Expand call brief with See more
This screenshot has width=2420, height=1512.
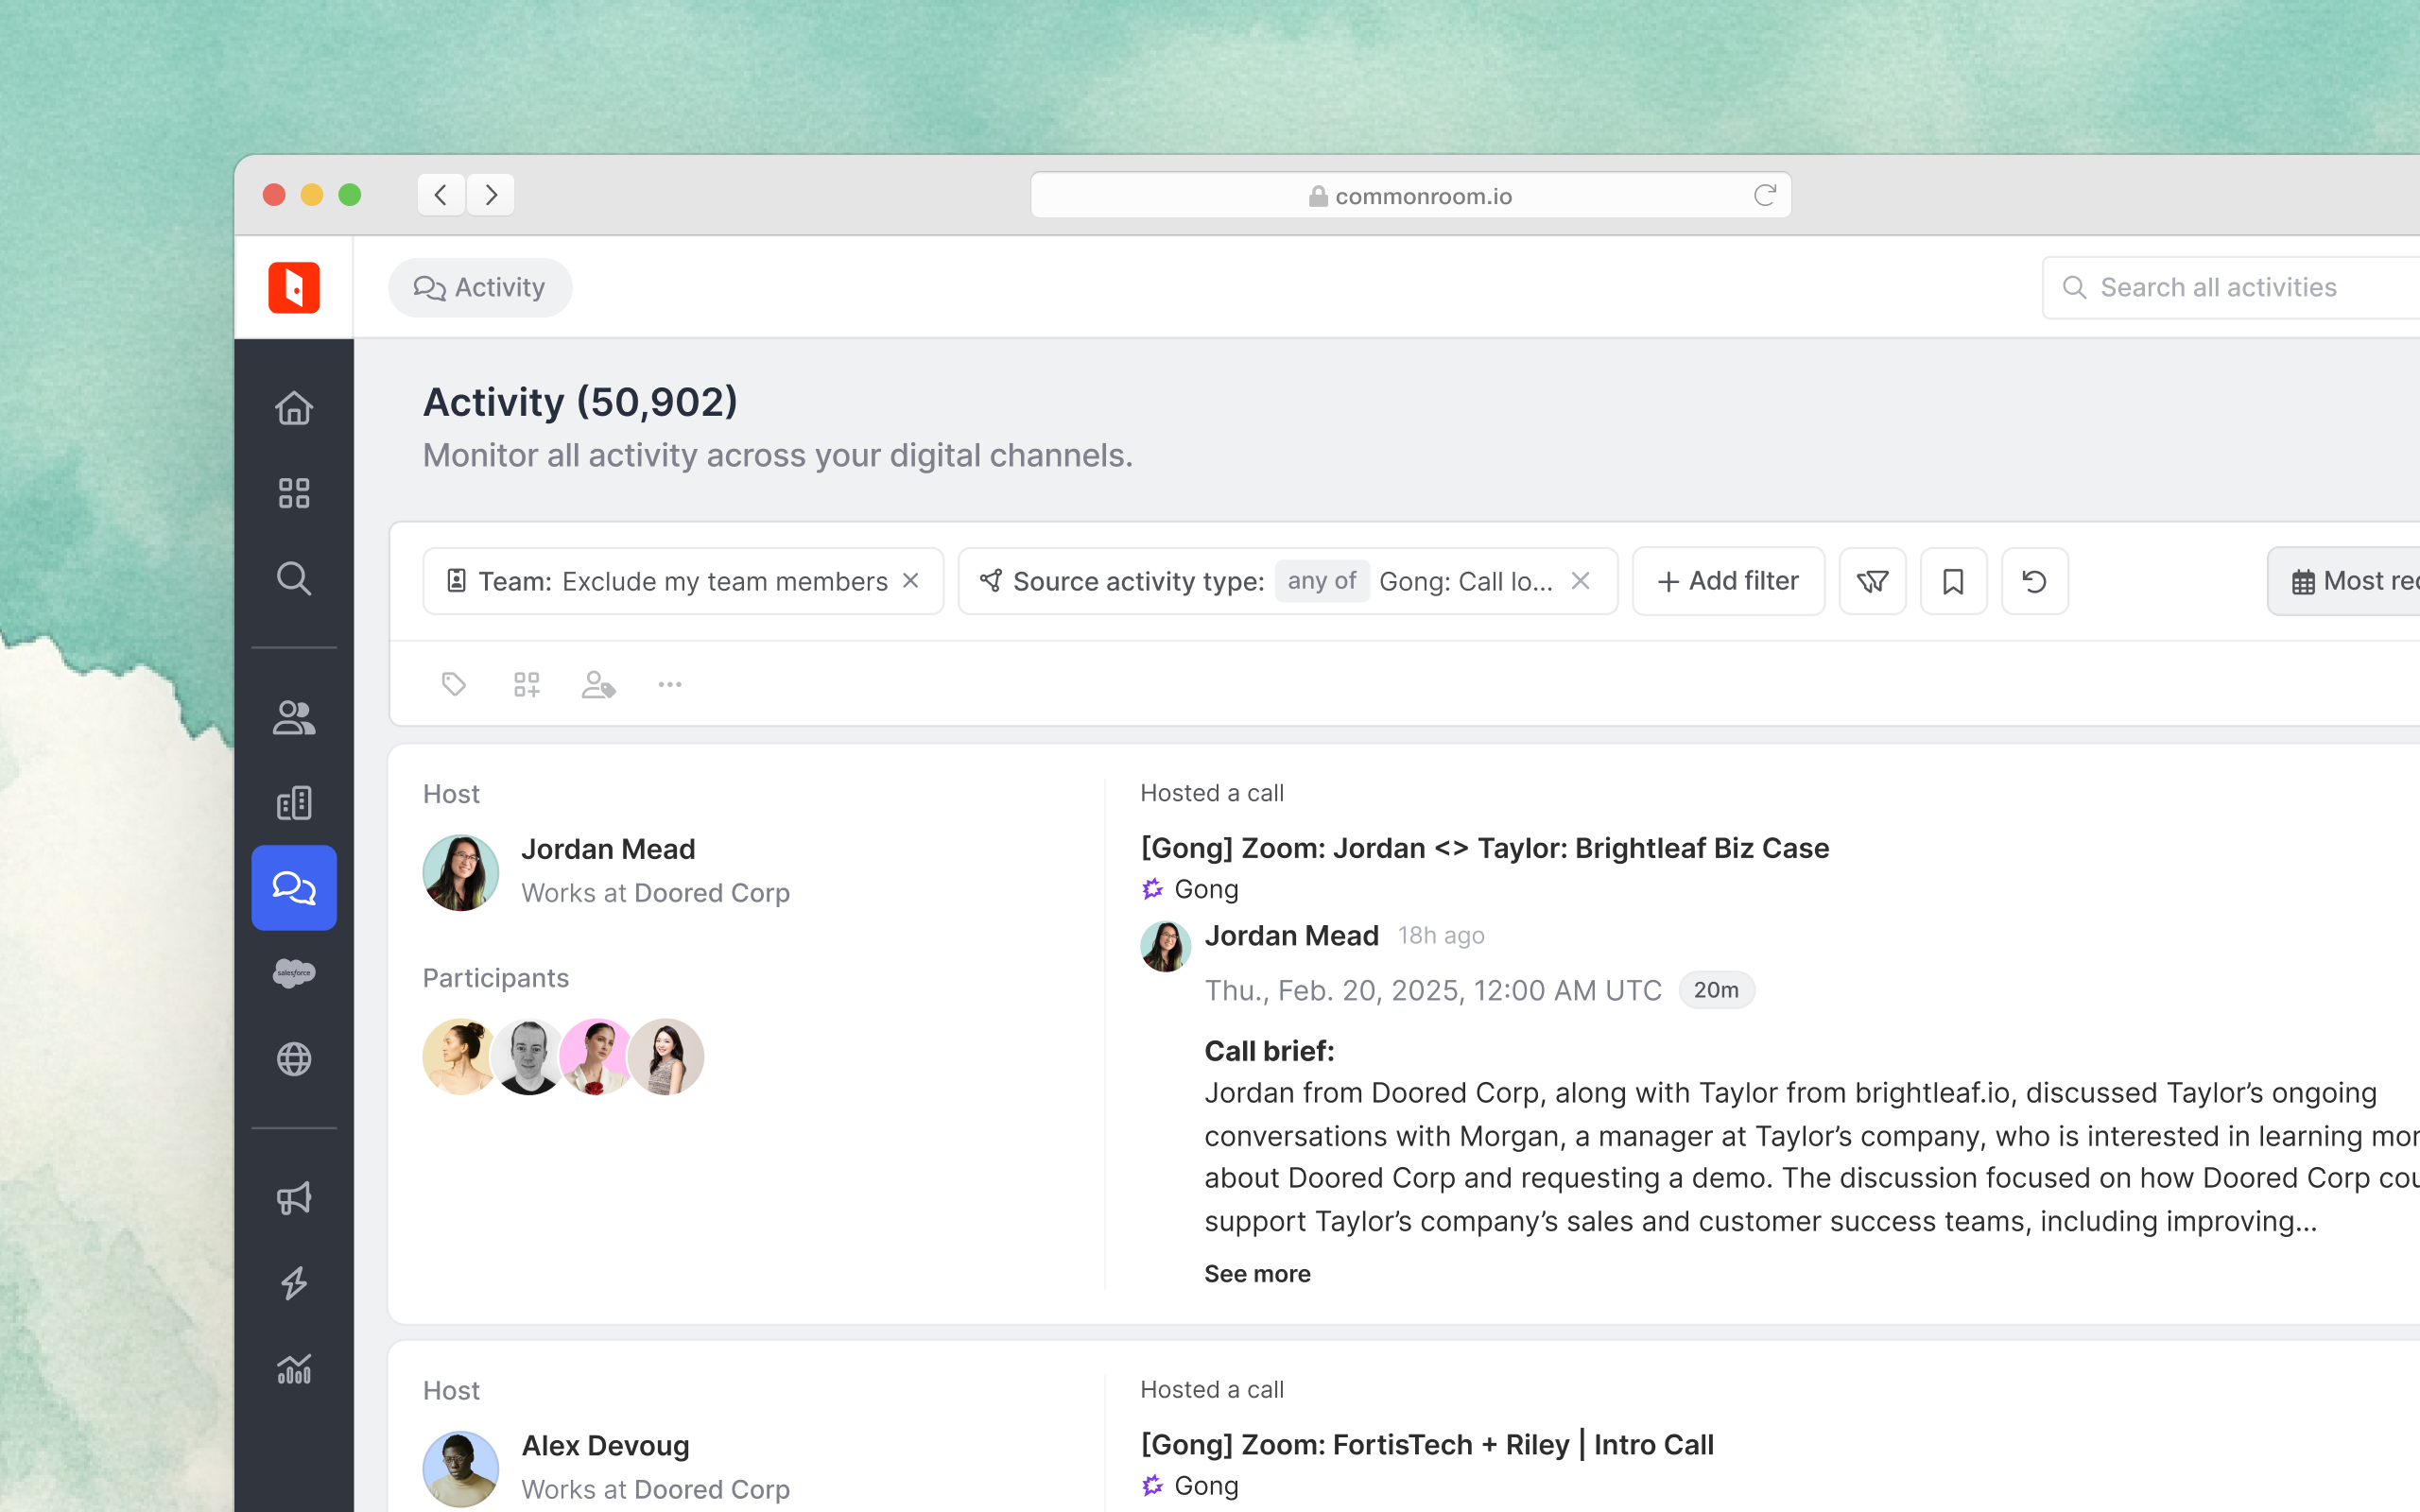coord(1257,1273)
